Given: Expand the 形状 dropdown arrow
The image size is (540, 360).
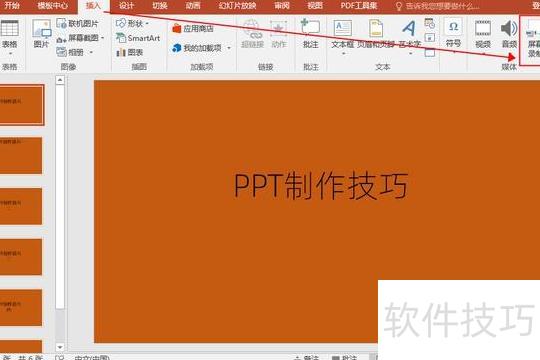Looking at the screenshot, I should [147, 23].
